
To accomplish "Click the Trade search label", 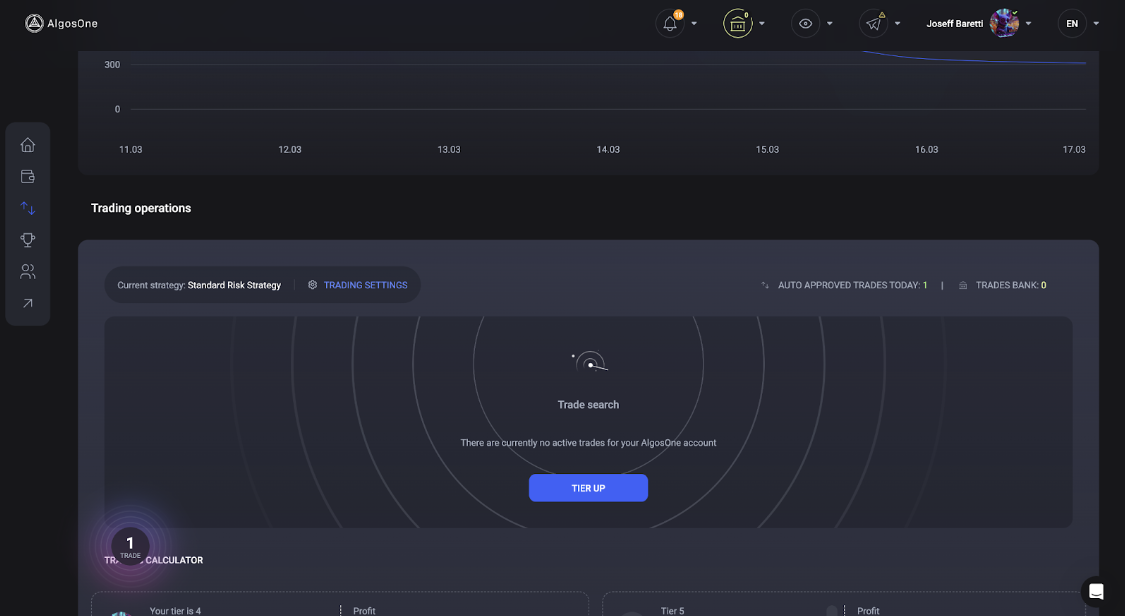I will (588, 405).
